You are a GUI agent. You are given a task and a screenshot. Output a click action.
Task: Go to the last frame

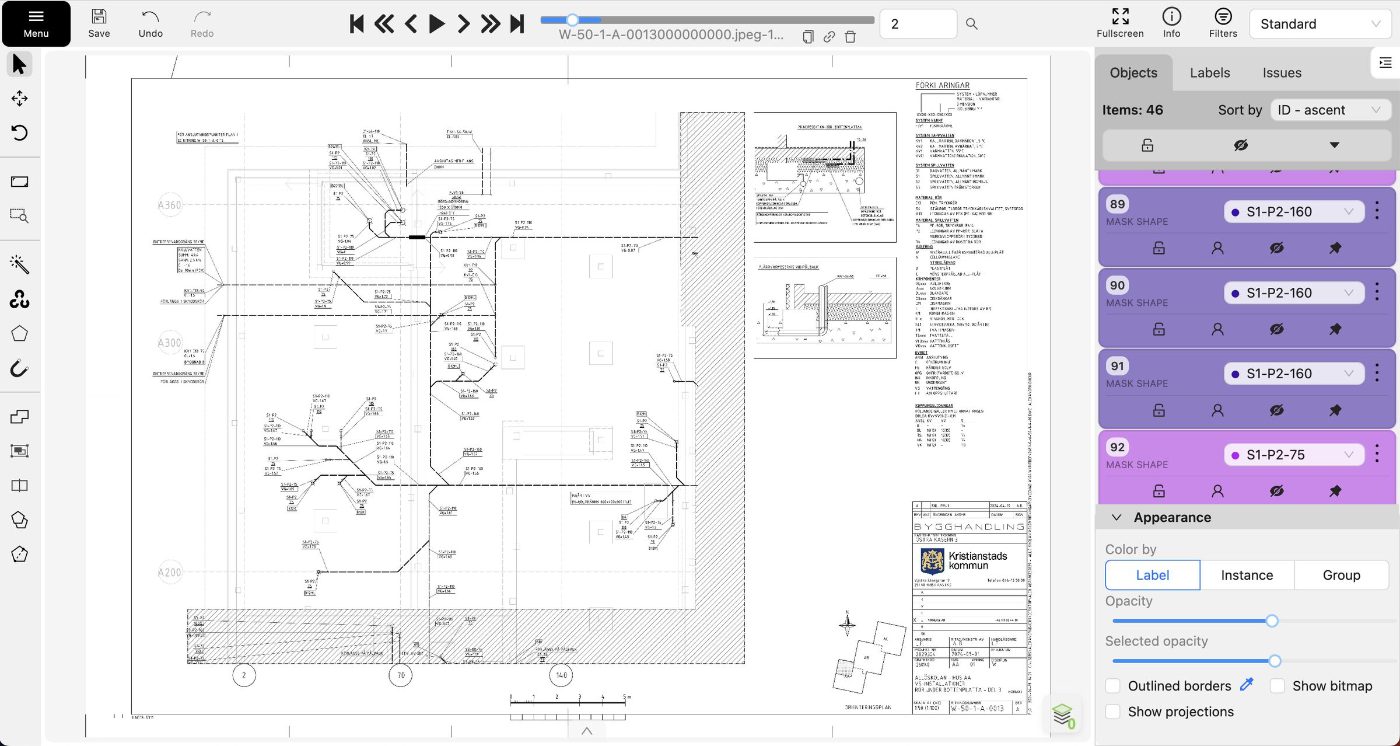pos(517,24)
